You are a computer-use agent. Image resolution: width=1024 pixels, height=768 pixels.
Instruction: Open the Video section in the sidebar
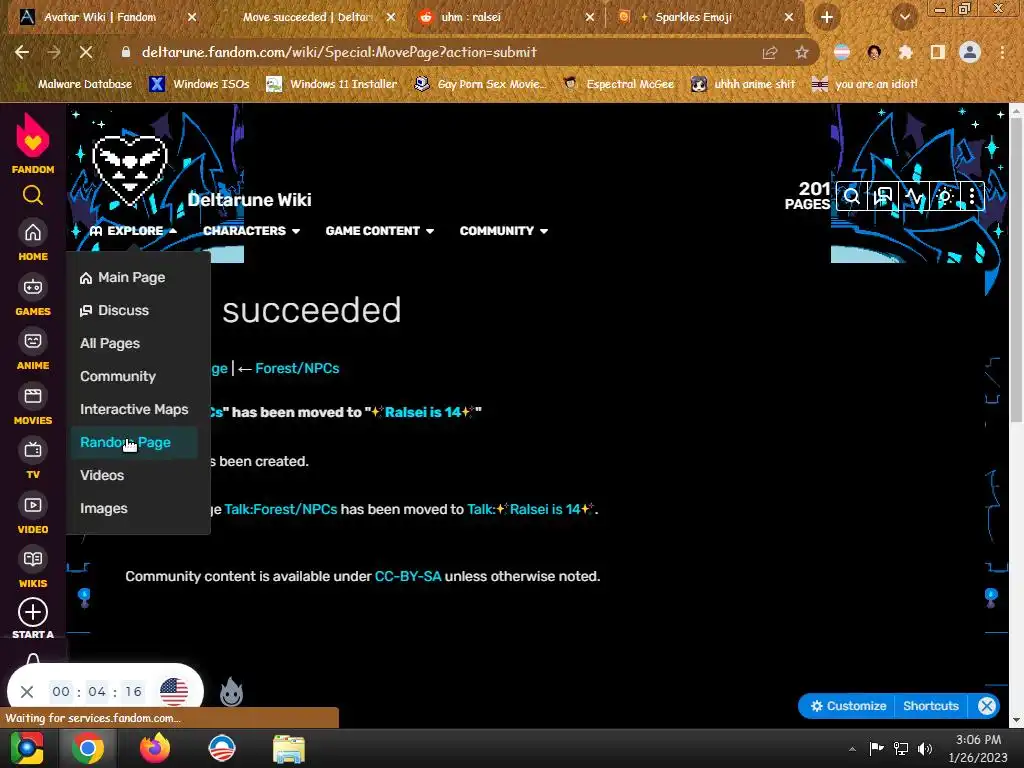pos(33,514)
